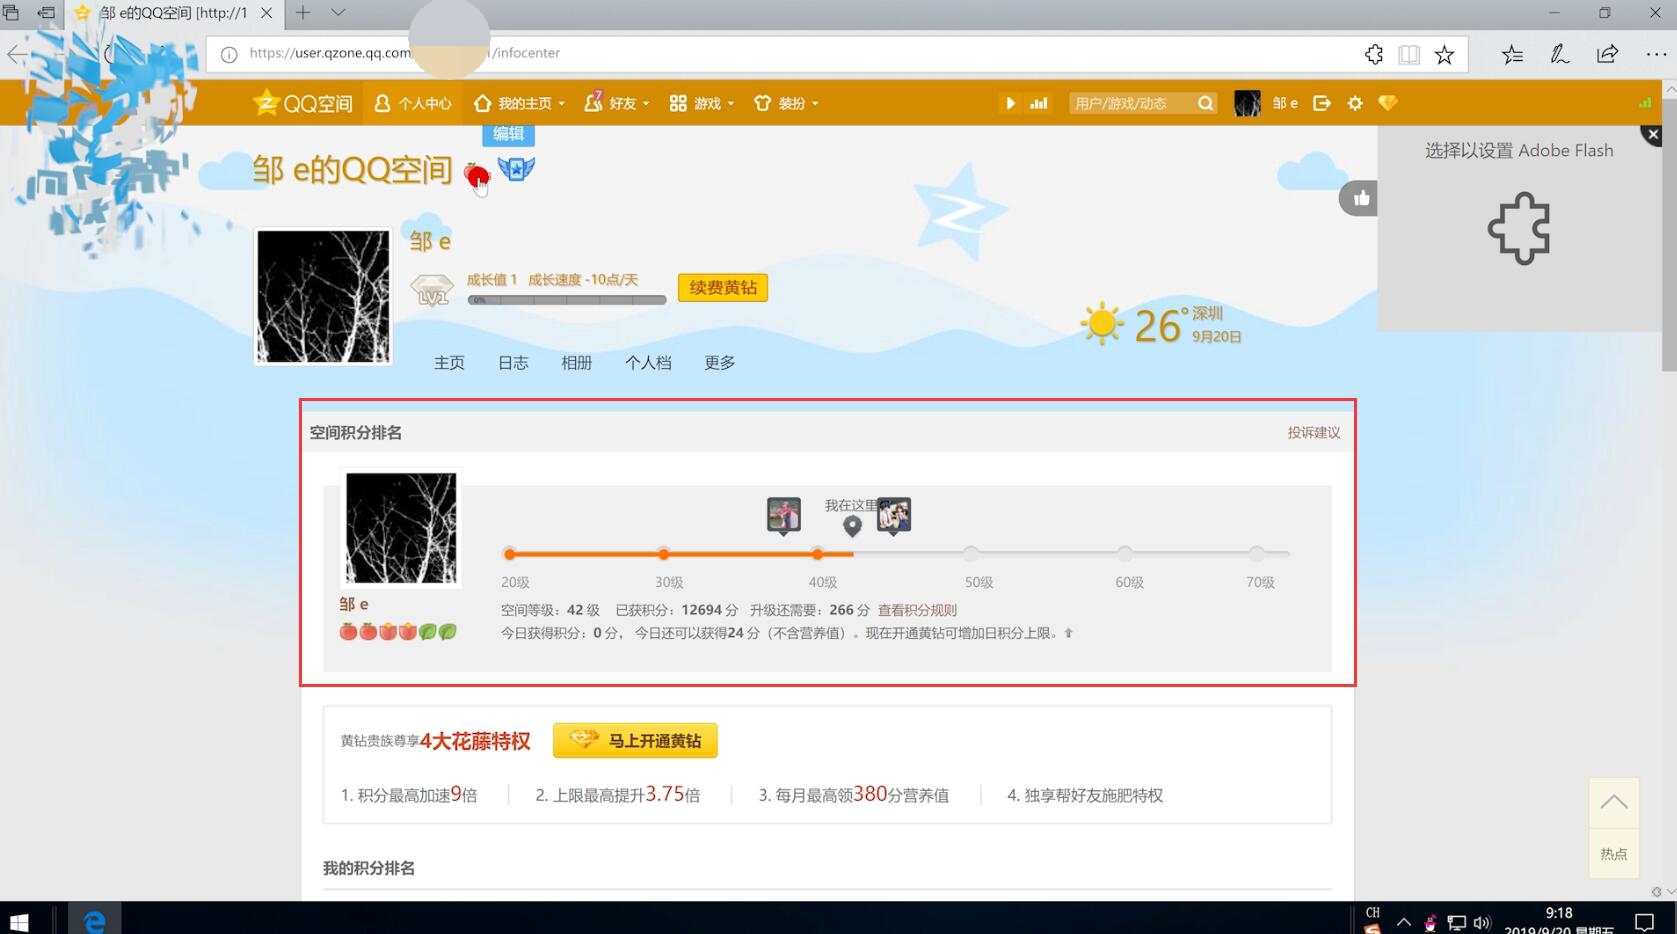The height and width of the screenshot is (934, 1677).
Task: Click the logout icon in navbar
Action: 1322,103
